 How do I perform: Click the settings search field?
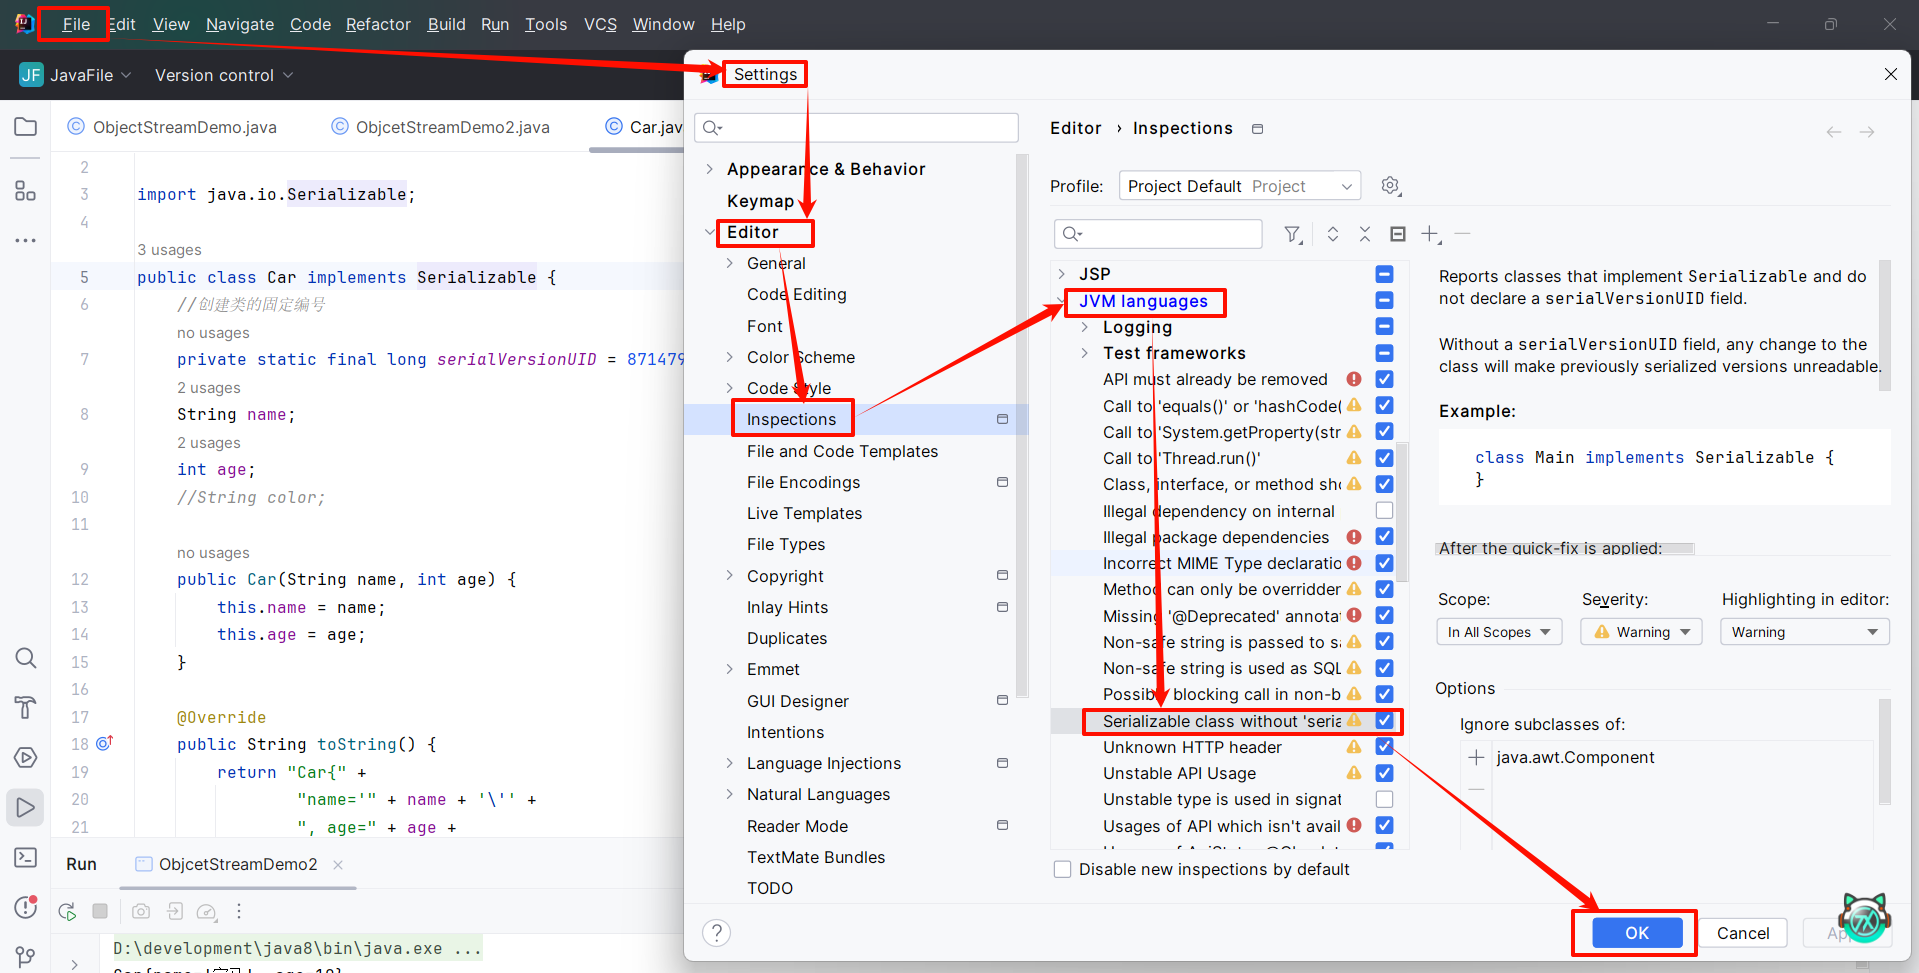coord(856,127)
